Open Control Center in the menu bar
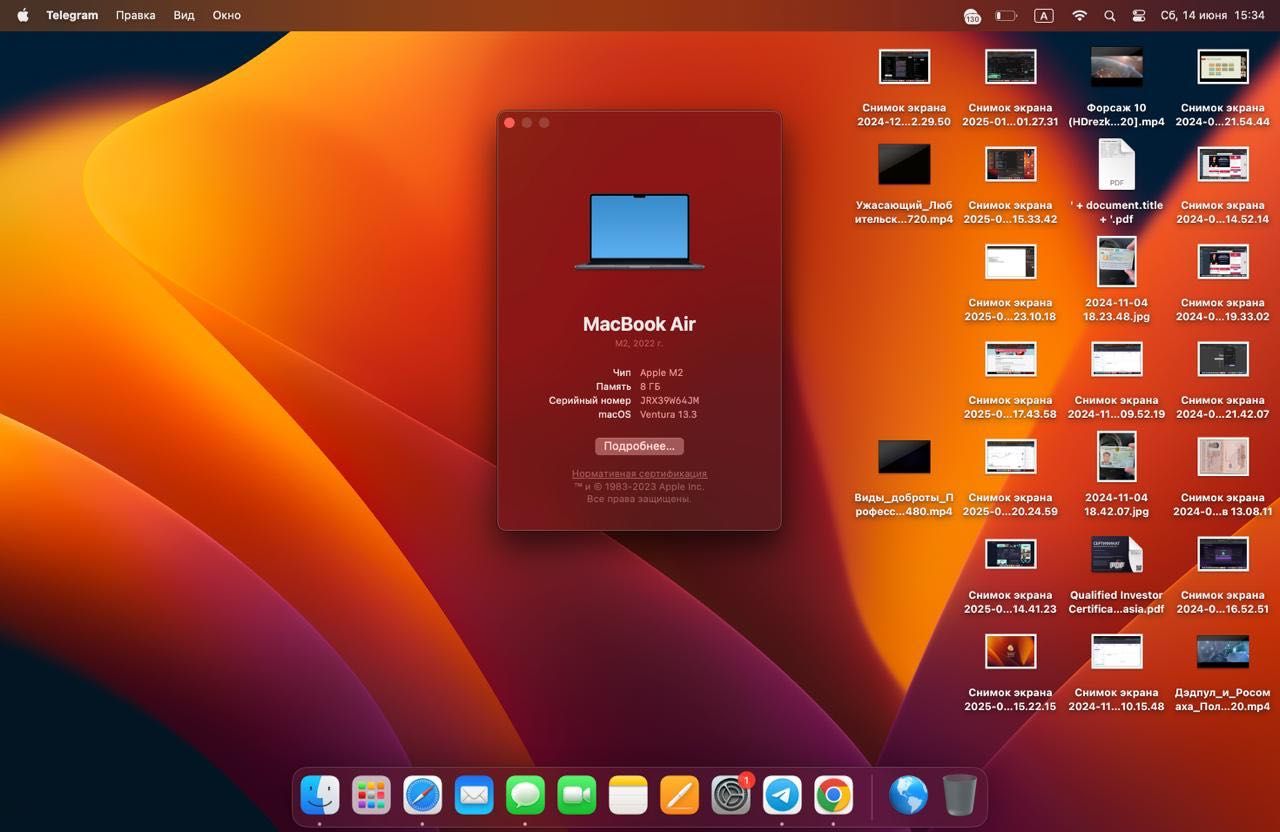 tap(1138, 16)
